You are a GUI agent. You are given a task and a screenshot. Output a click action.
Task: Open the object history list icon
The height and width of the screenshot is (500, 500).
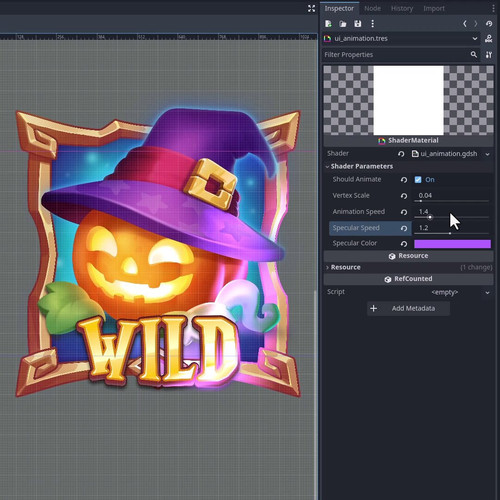point(489,24)
